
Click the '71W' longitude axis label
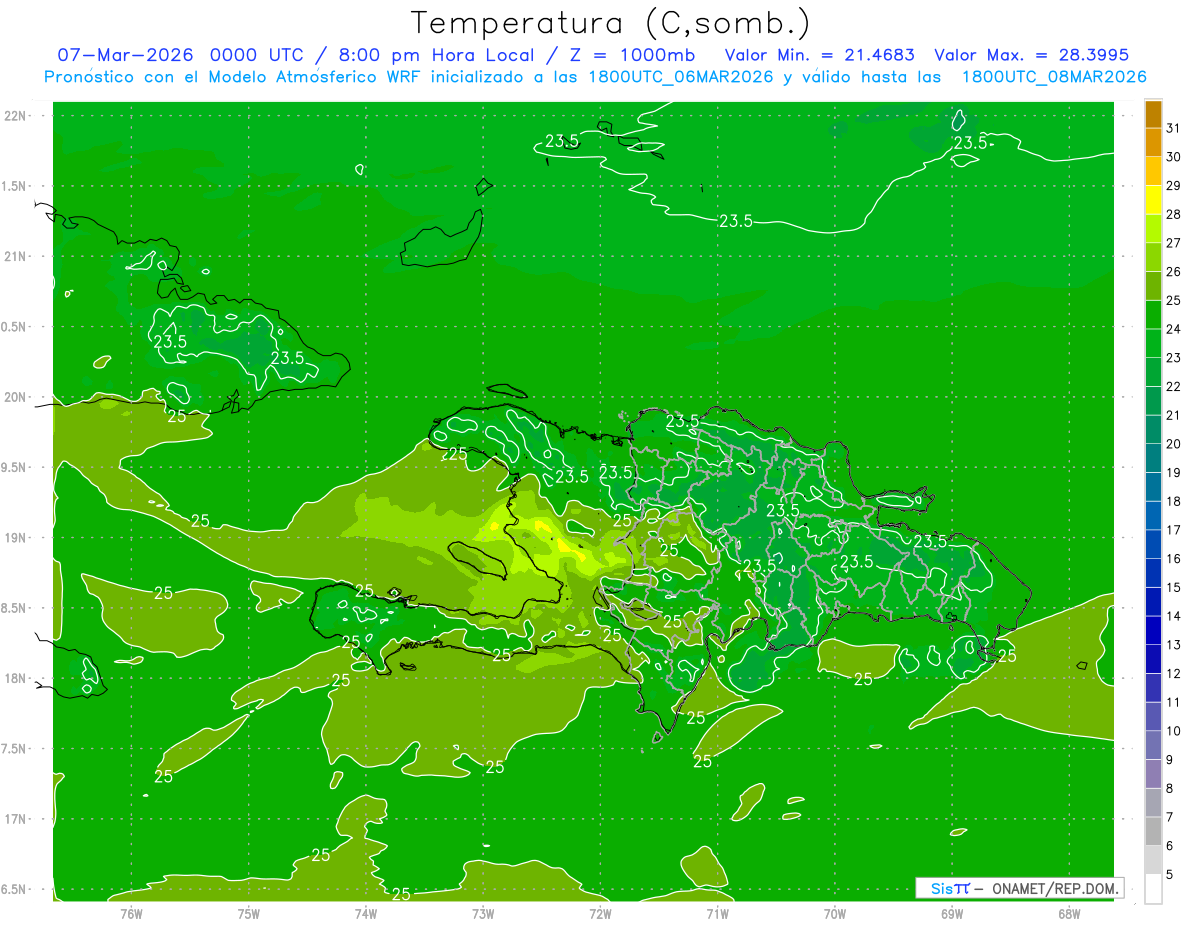(x=717, y=913)
